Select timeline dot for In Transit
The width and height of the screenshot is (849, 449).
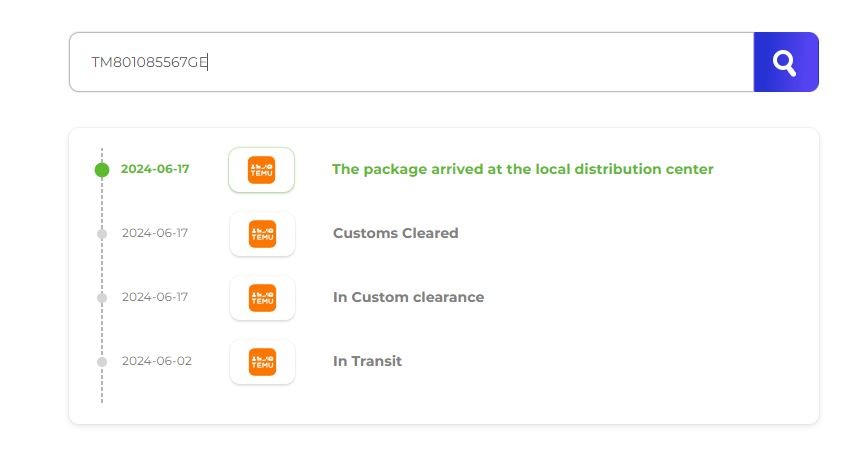(102, 362)
